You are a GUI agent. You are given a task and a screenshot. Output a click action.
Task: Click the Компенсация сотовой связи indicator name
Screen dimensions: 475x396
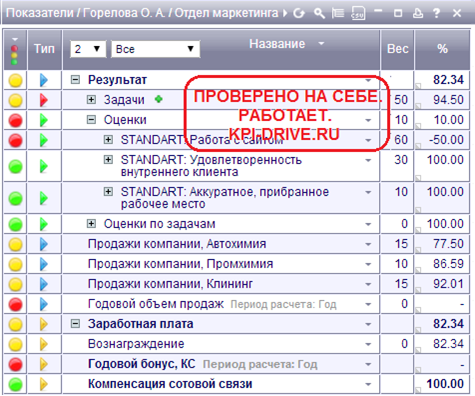click(x=170, y=384)
